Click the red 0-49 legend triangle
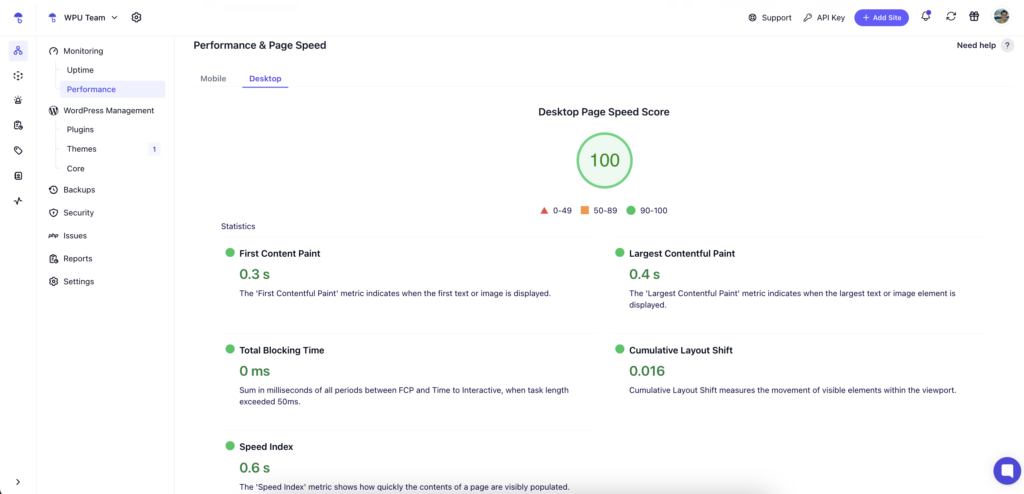The image size is (1024, 494). pos(544,210)
